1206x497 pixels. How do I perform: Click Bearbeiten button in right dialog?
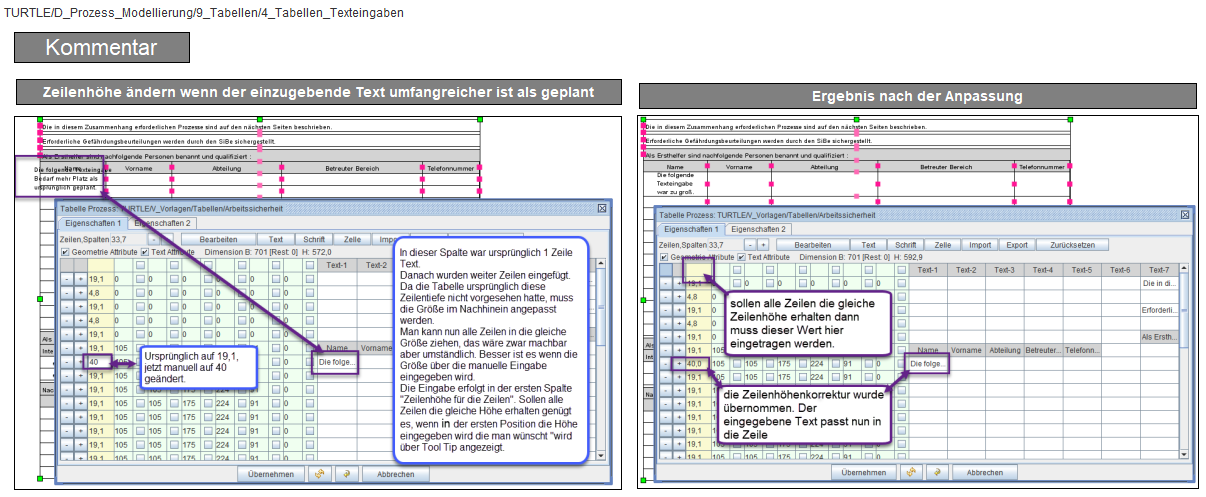click(813, 245)
